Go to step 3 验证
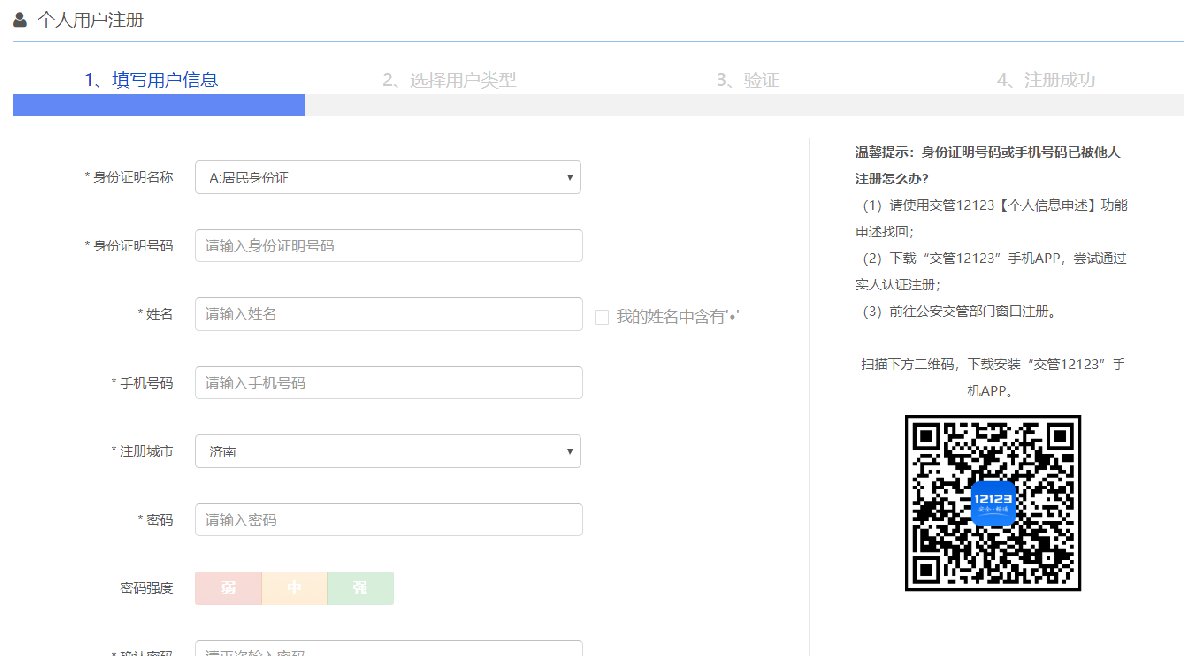 (747, 80)
